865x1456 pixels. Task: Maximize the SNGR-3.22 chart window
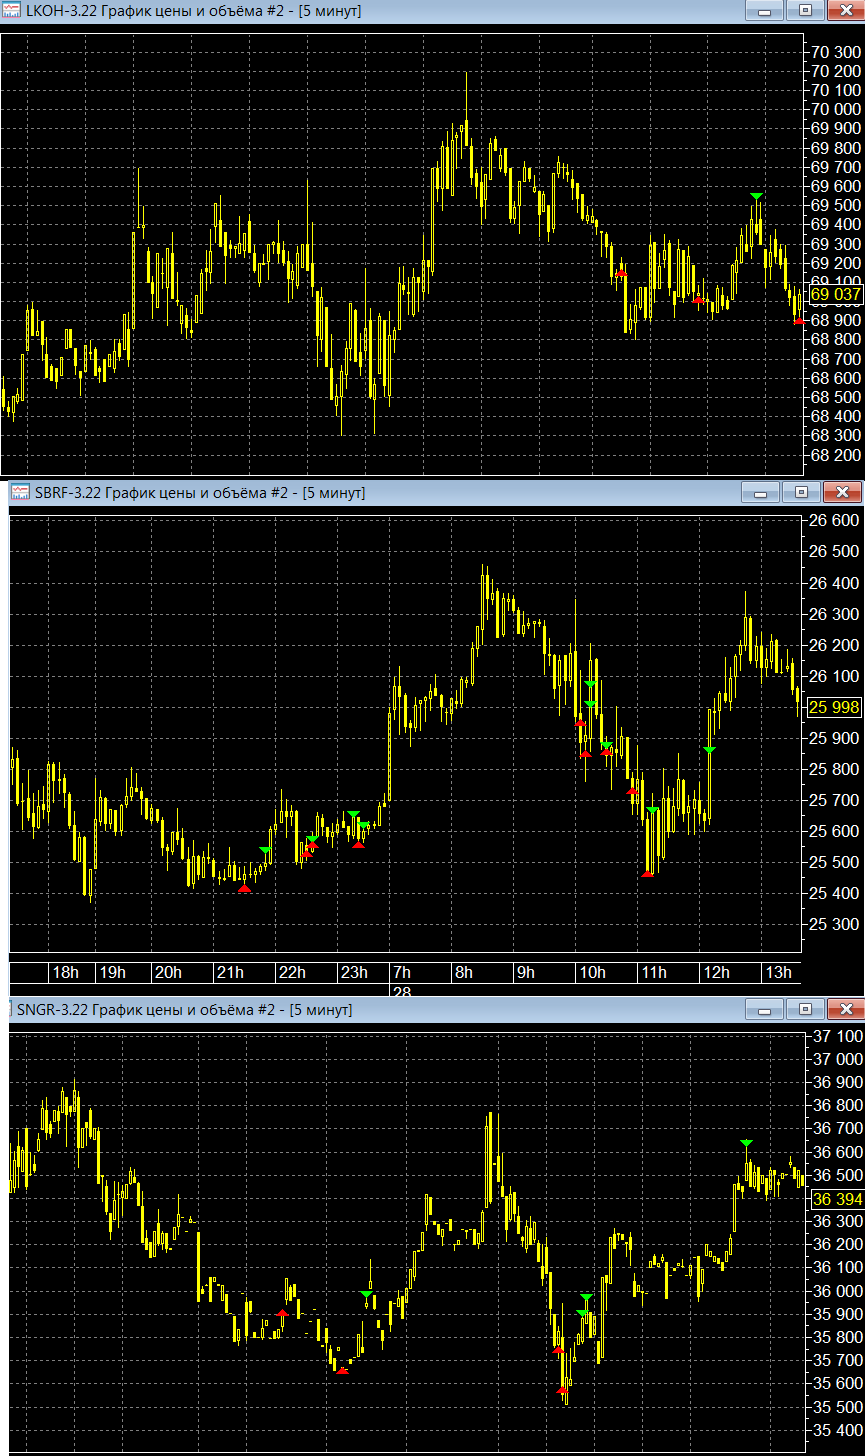tap(806, 1008)
